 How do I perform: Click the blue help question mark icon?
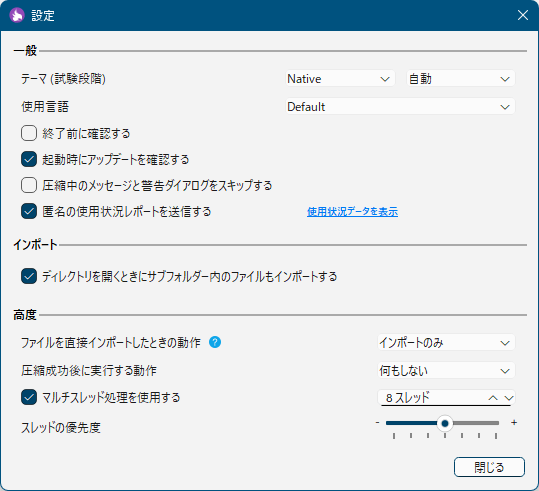point(215,342)
